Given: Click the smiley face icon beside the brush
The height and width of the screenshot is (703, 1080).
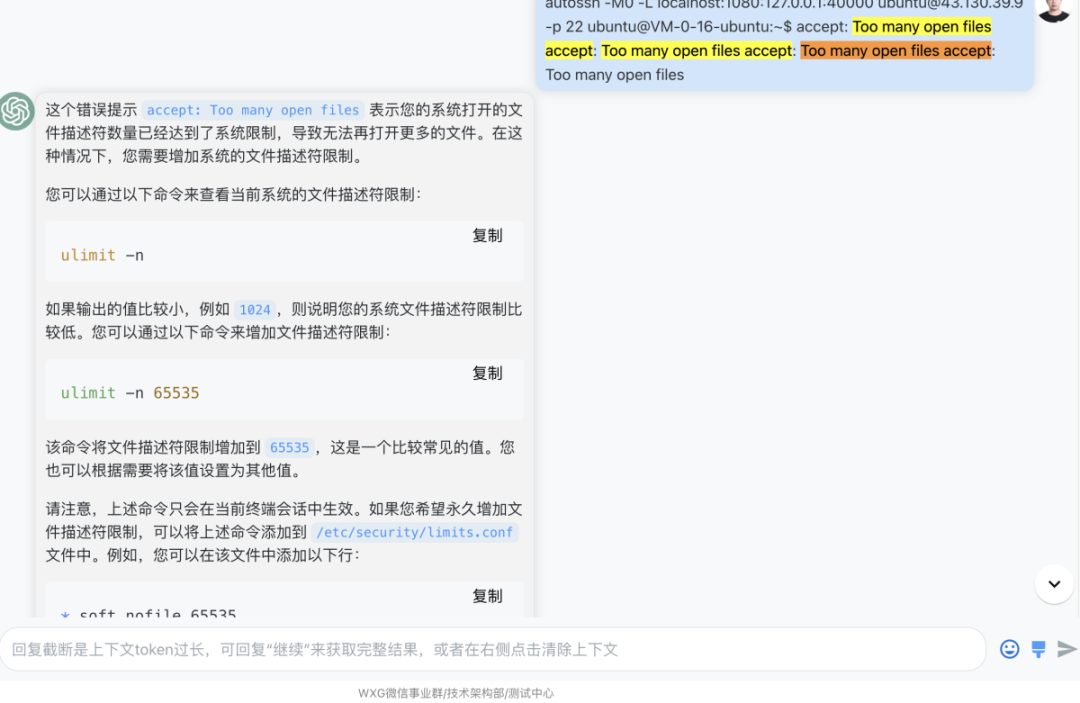Looking at the screenshot, I should click(x=1009, y=649).
